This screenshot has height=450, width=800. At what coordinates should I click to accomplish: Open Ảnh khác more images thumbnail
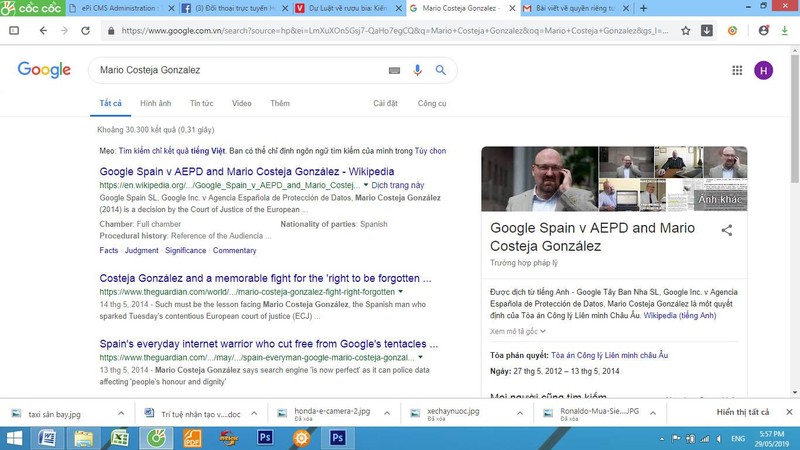(719, 199)
